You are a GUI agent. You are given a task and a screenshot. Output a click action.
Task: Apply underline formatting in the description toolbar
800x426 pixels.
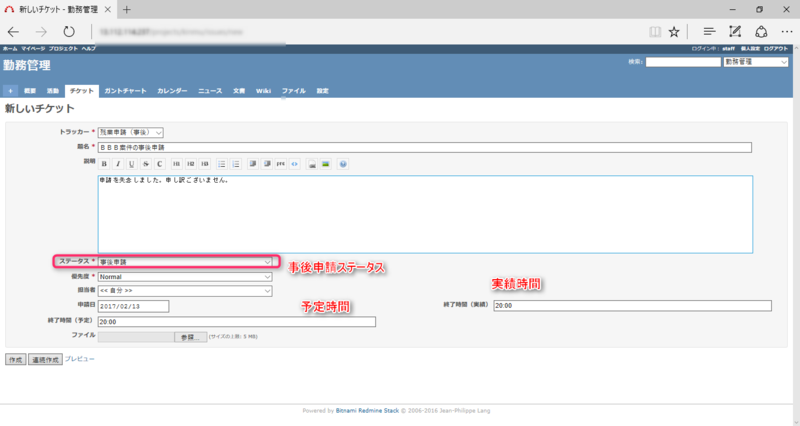pyautogui.click(x=132, y=164)
